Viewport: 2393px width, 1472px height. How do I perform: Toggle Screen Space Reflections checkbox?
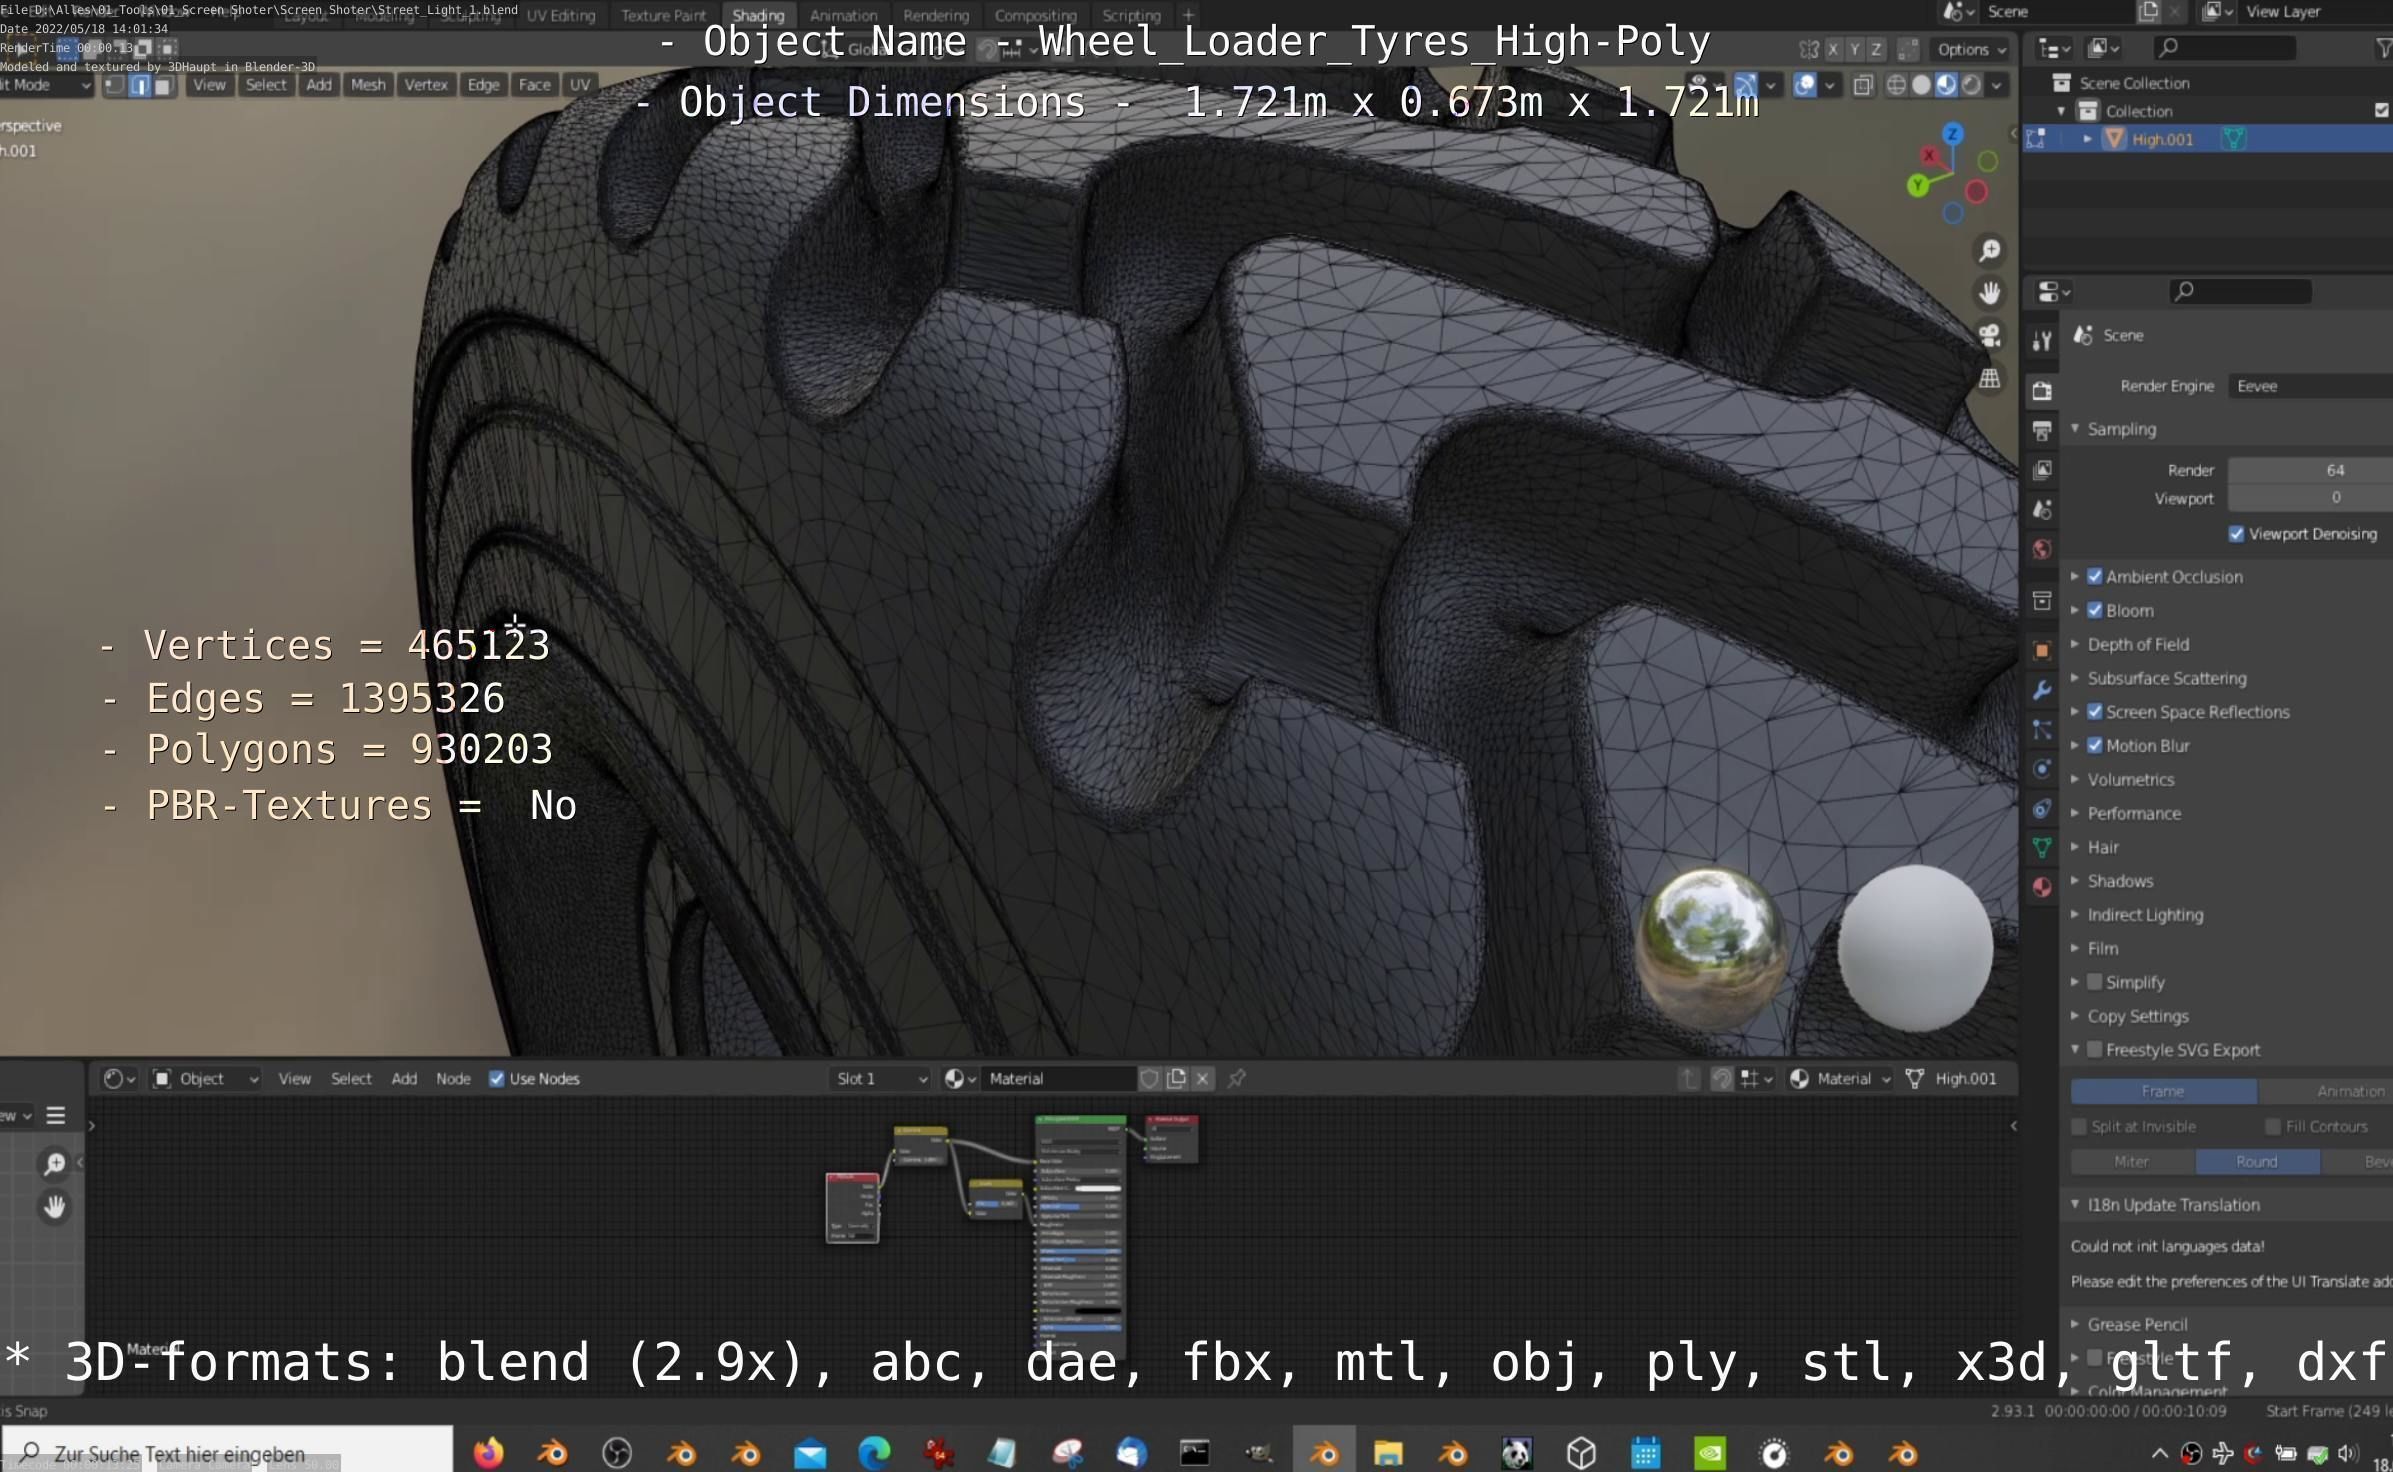click(x=2095, y=712)
